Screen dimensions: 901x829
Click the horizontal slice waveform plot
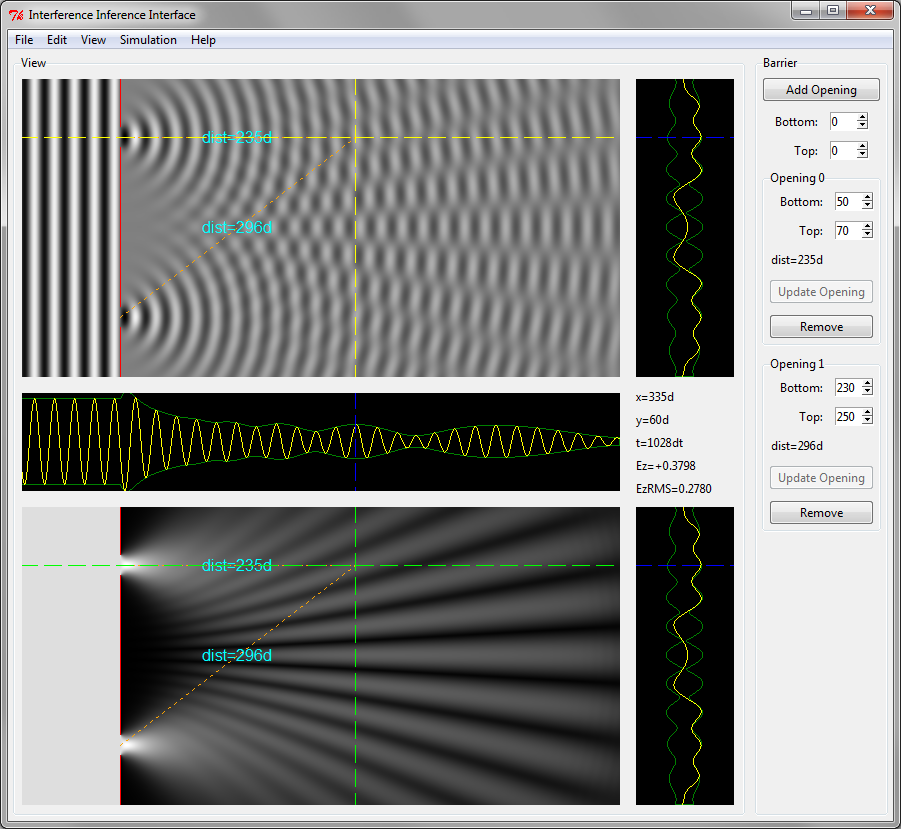coord(321,442)
